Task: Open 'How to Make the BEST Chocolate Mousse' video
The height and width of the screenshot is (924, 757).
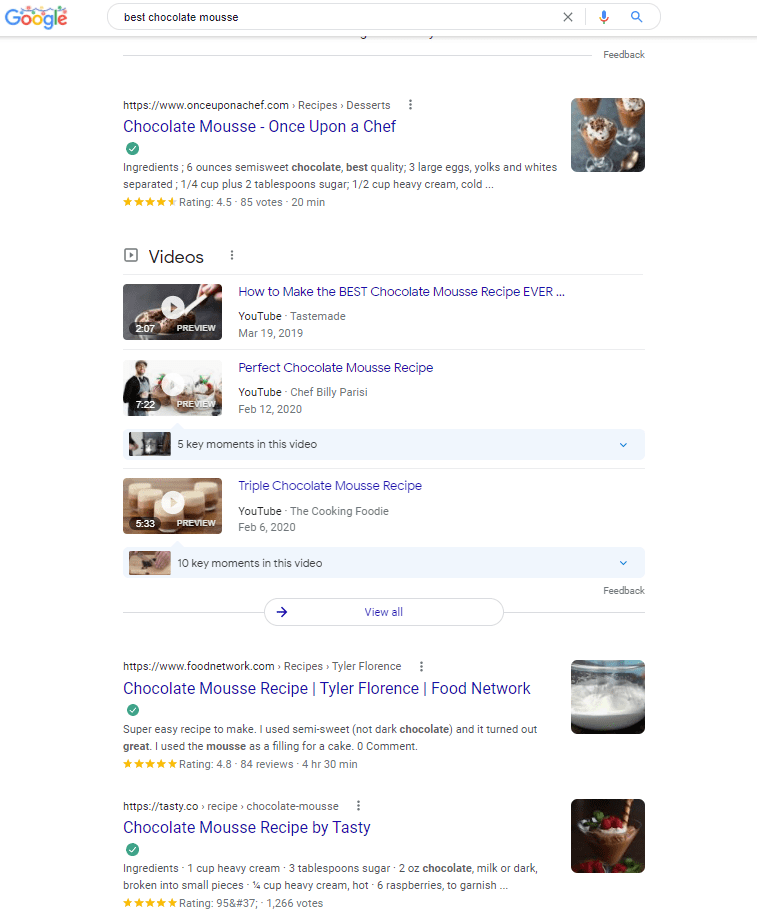Action: click(401, 292)
